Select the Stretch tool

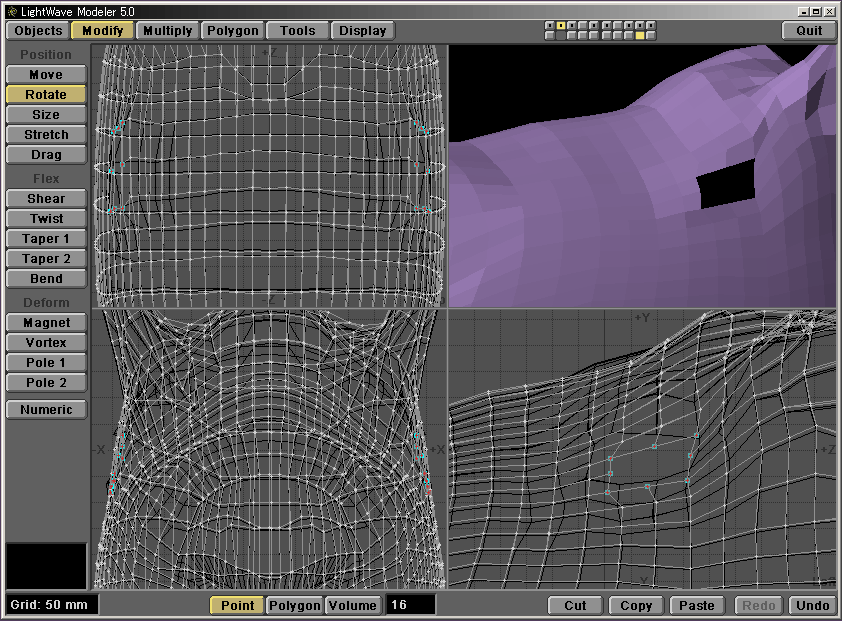coord(46,135)
